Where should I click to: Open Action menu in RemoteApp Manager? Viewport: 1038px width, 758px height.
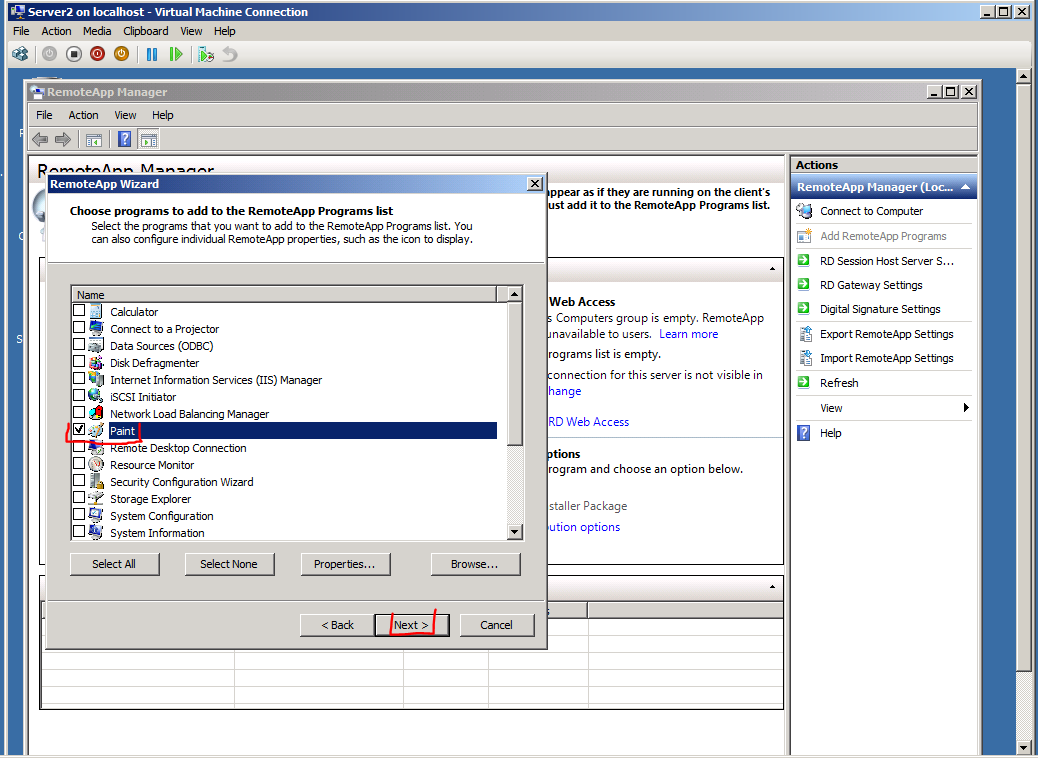point(83,115)
